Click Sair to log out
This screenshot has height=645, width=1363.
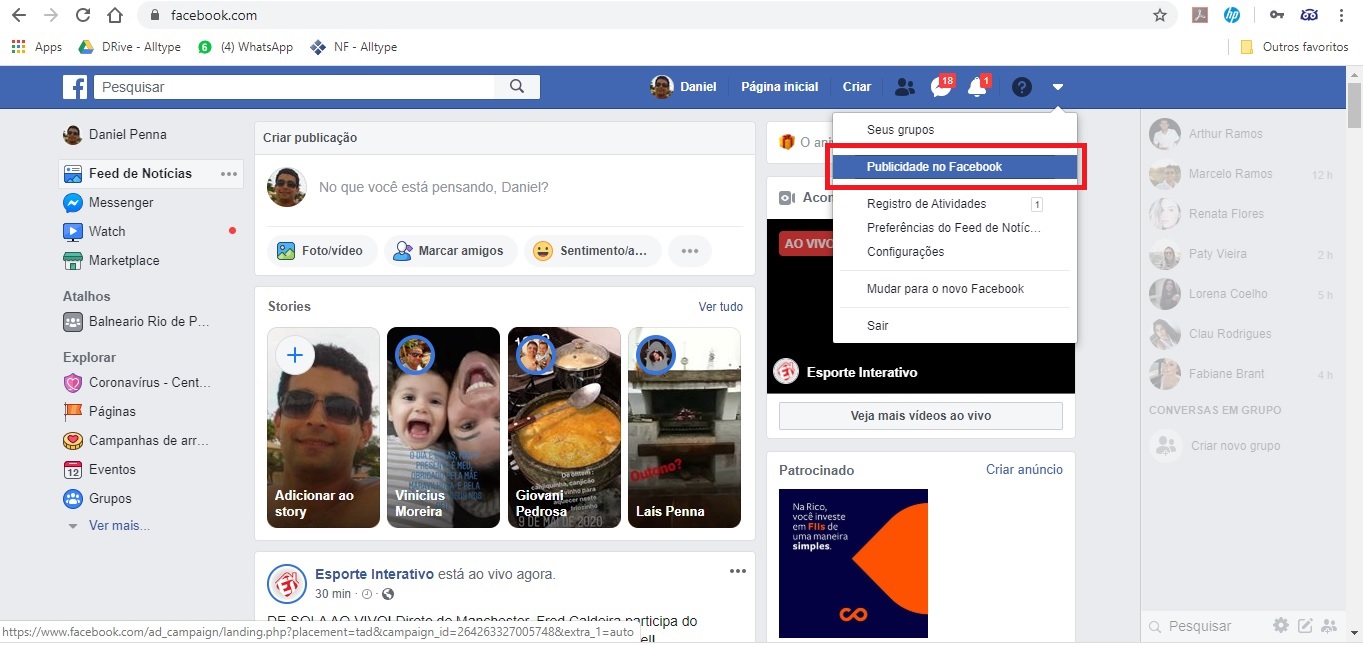[x=955, y=326]
